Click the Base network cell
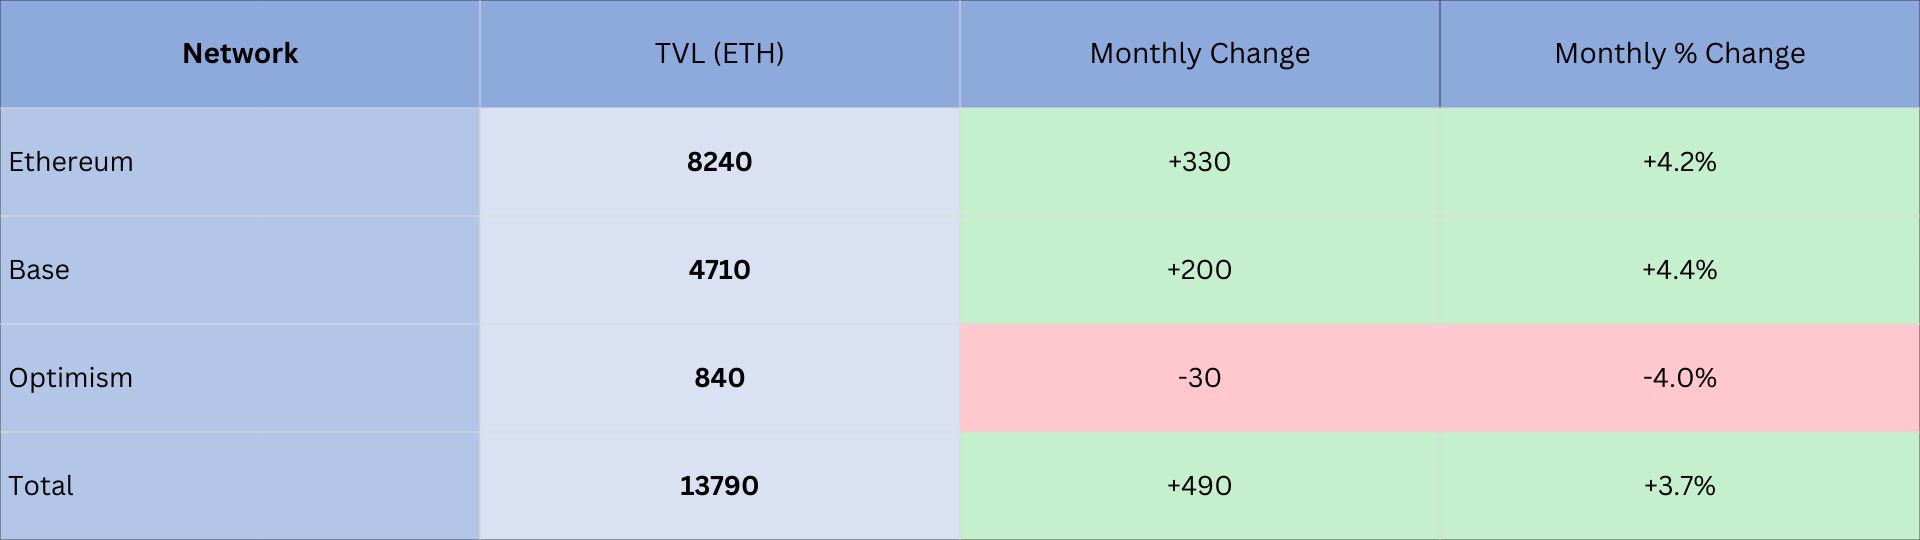Viewport: 1920px width, 540px height. coord(40,270)
